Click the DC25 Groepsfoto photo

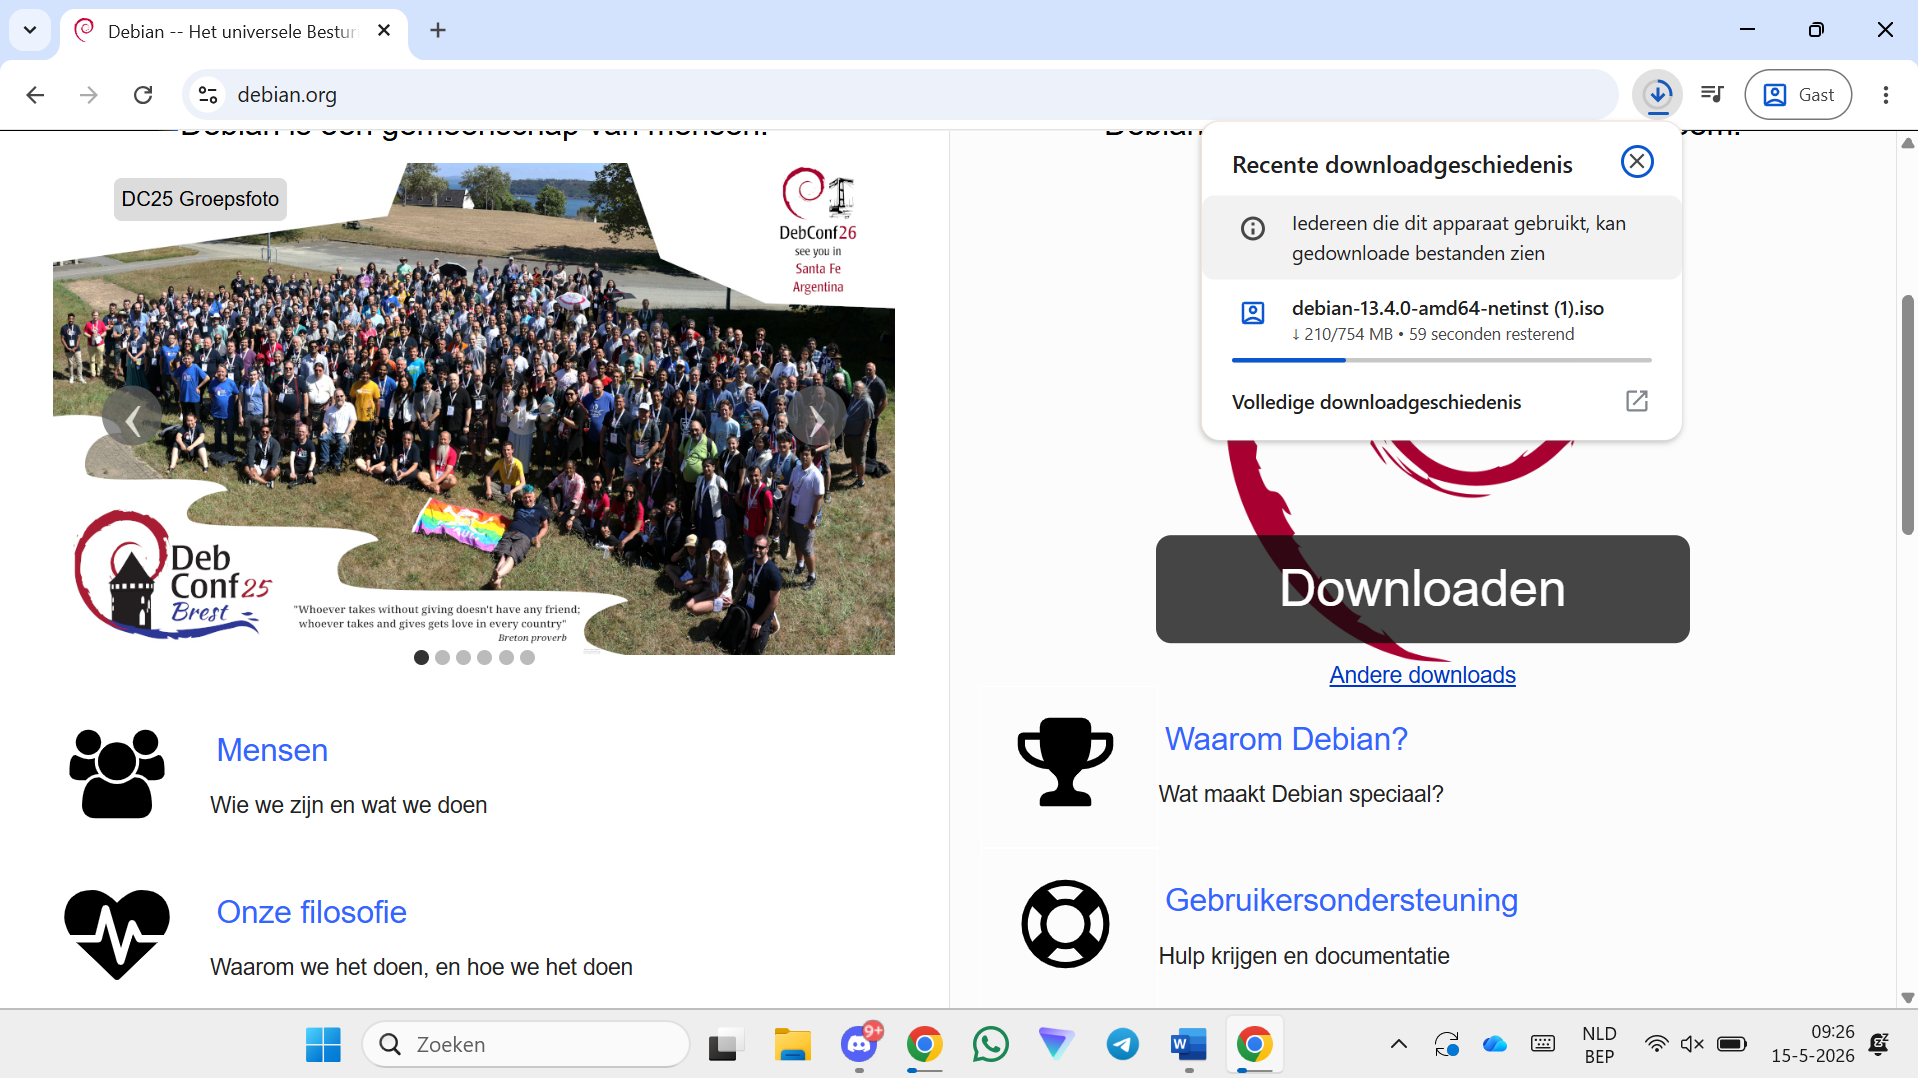[474, 409]
